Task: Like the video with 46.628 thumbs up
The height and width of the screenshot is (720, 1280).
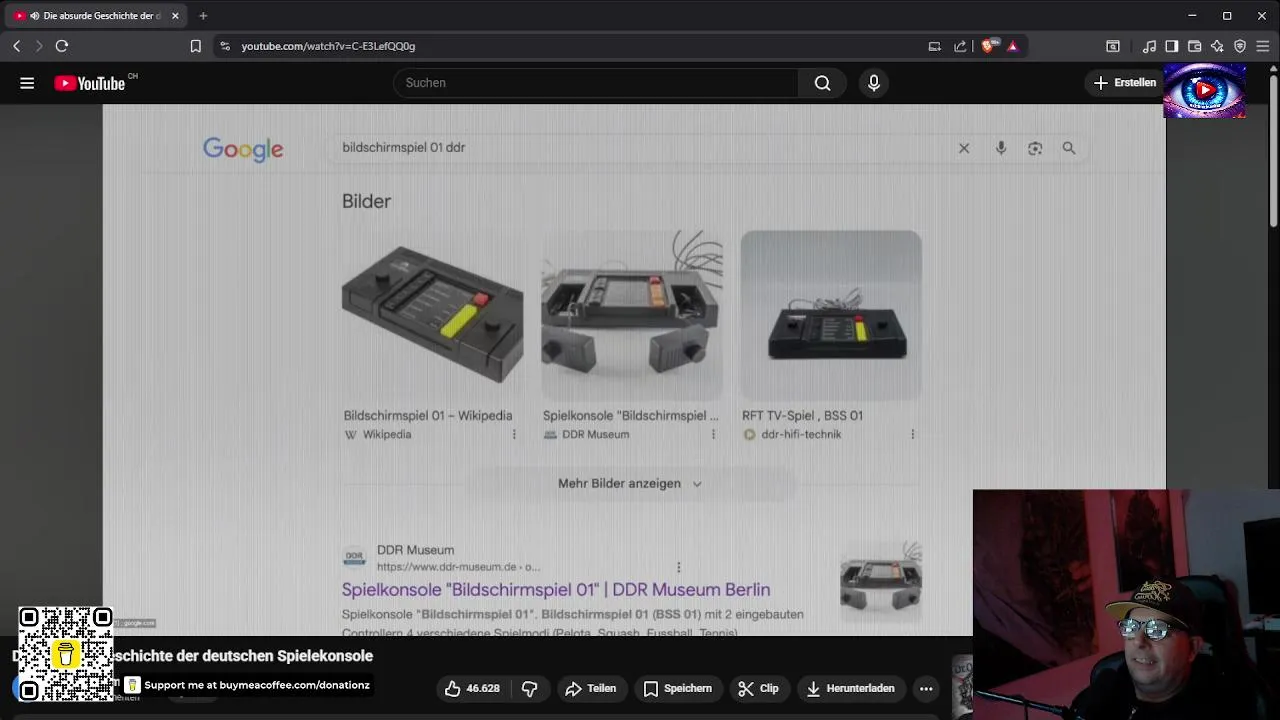Action: coord(472,688)
